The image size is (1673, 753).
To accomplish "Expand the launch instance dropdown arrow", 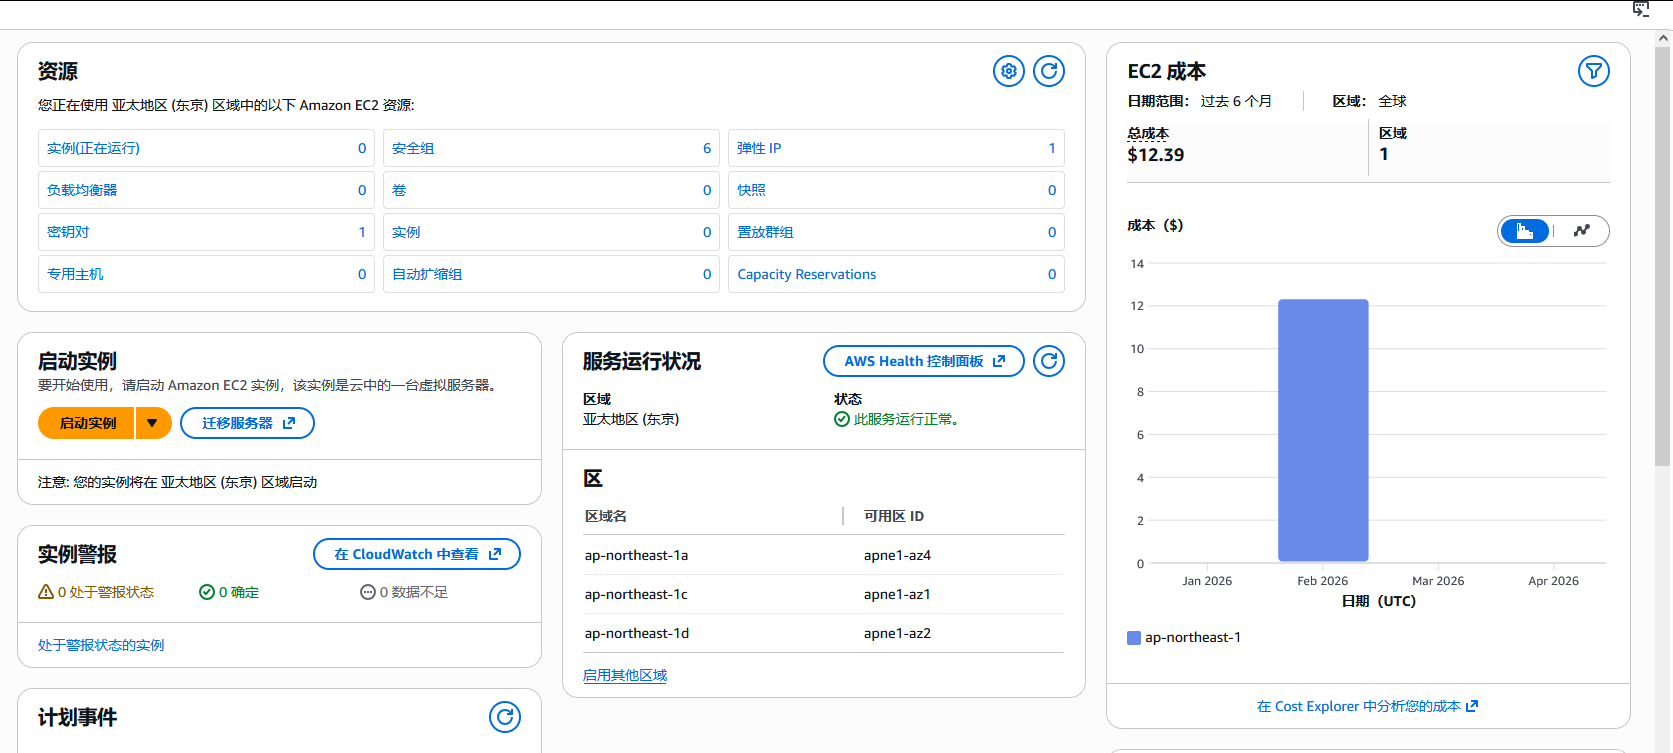I will click(153, 423).
